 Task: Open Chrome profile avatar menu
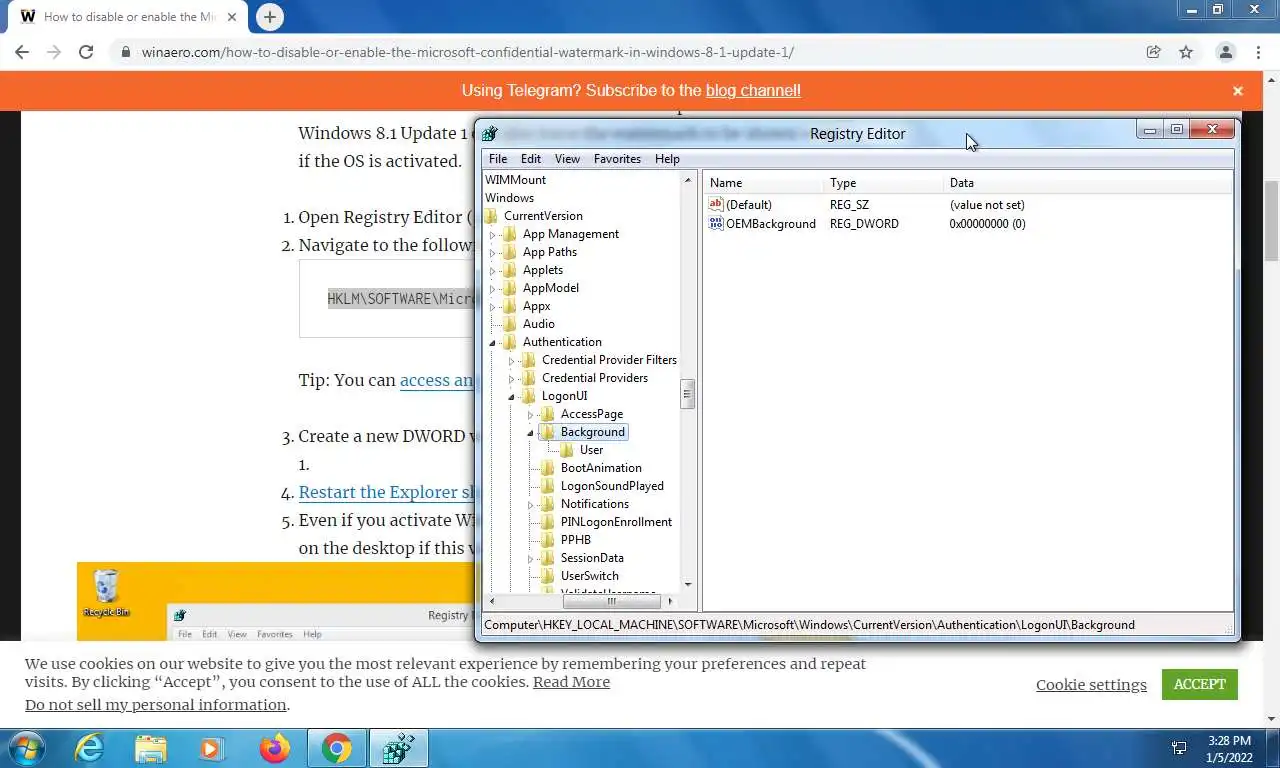pyautogui.click(x=1225, y=52)
